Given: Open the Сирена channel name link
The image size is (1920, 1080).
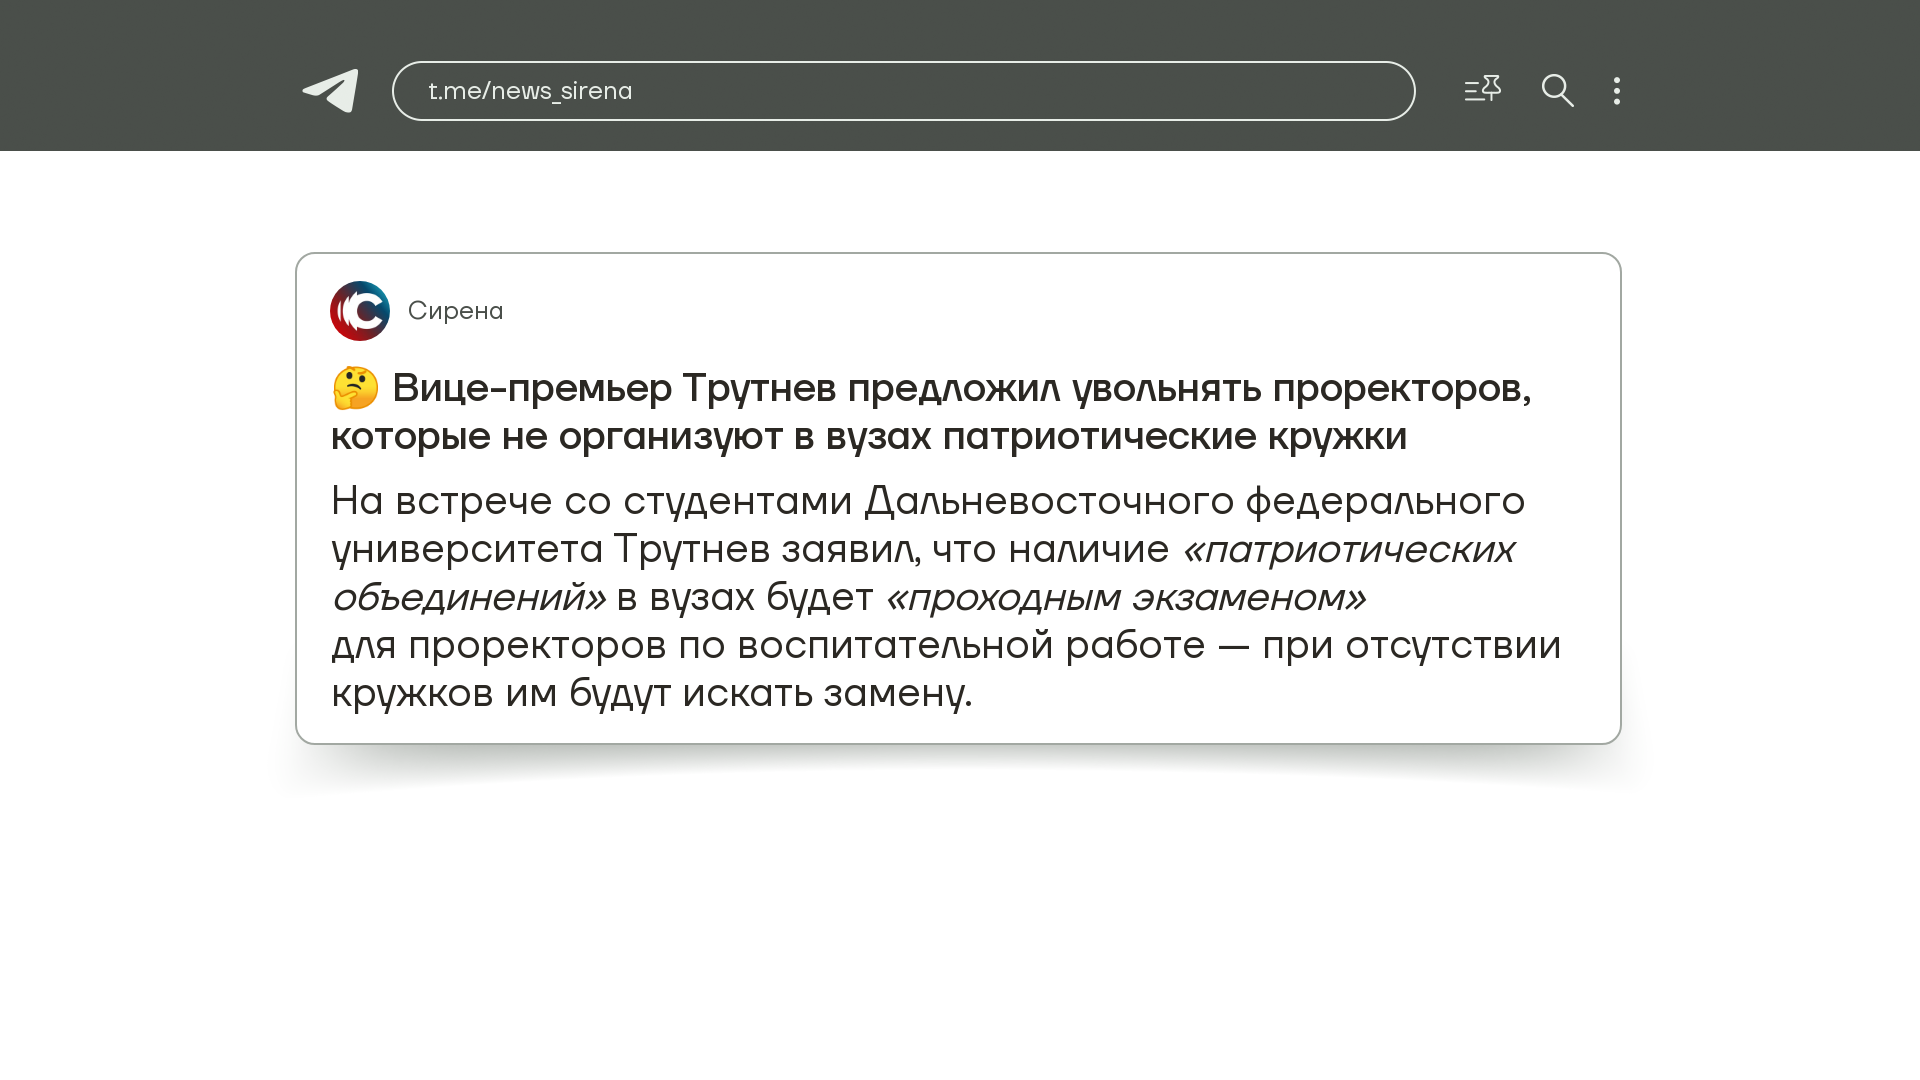Looking at the screenshot, I should tap(455, 311).
